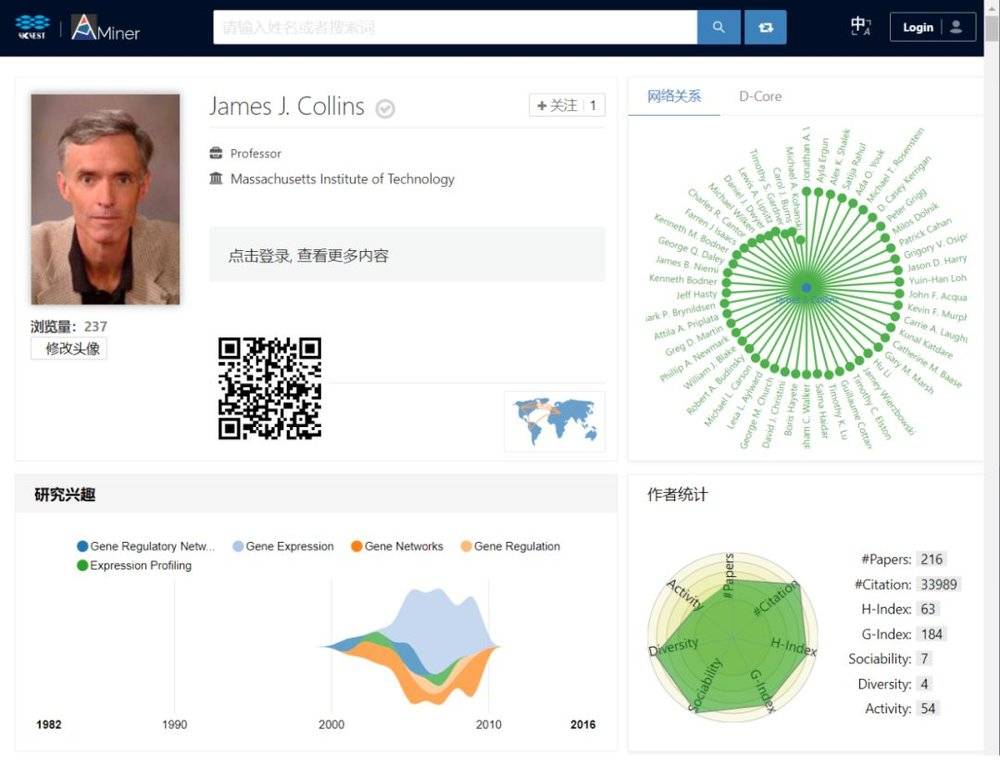The image size is (1000, 768).
Task: Switch to the D-Core tab
Action: click(760, 96)
